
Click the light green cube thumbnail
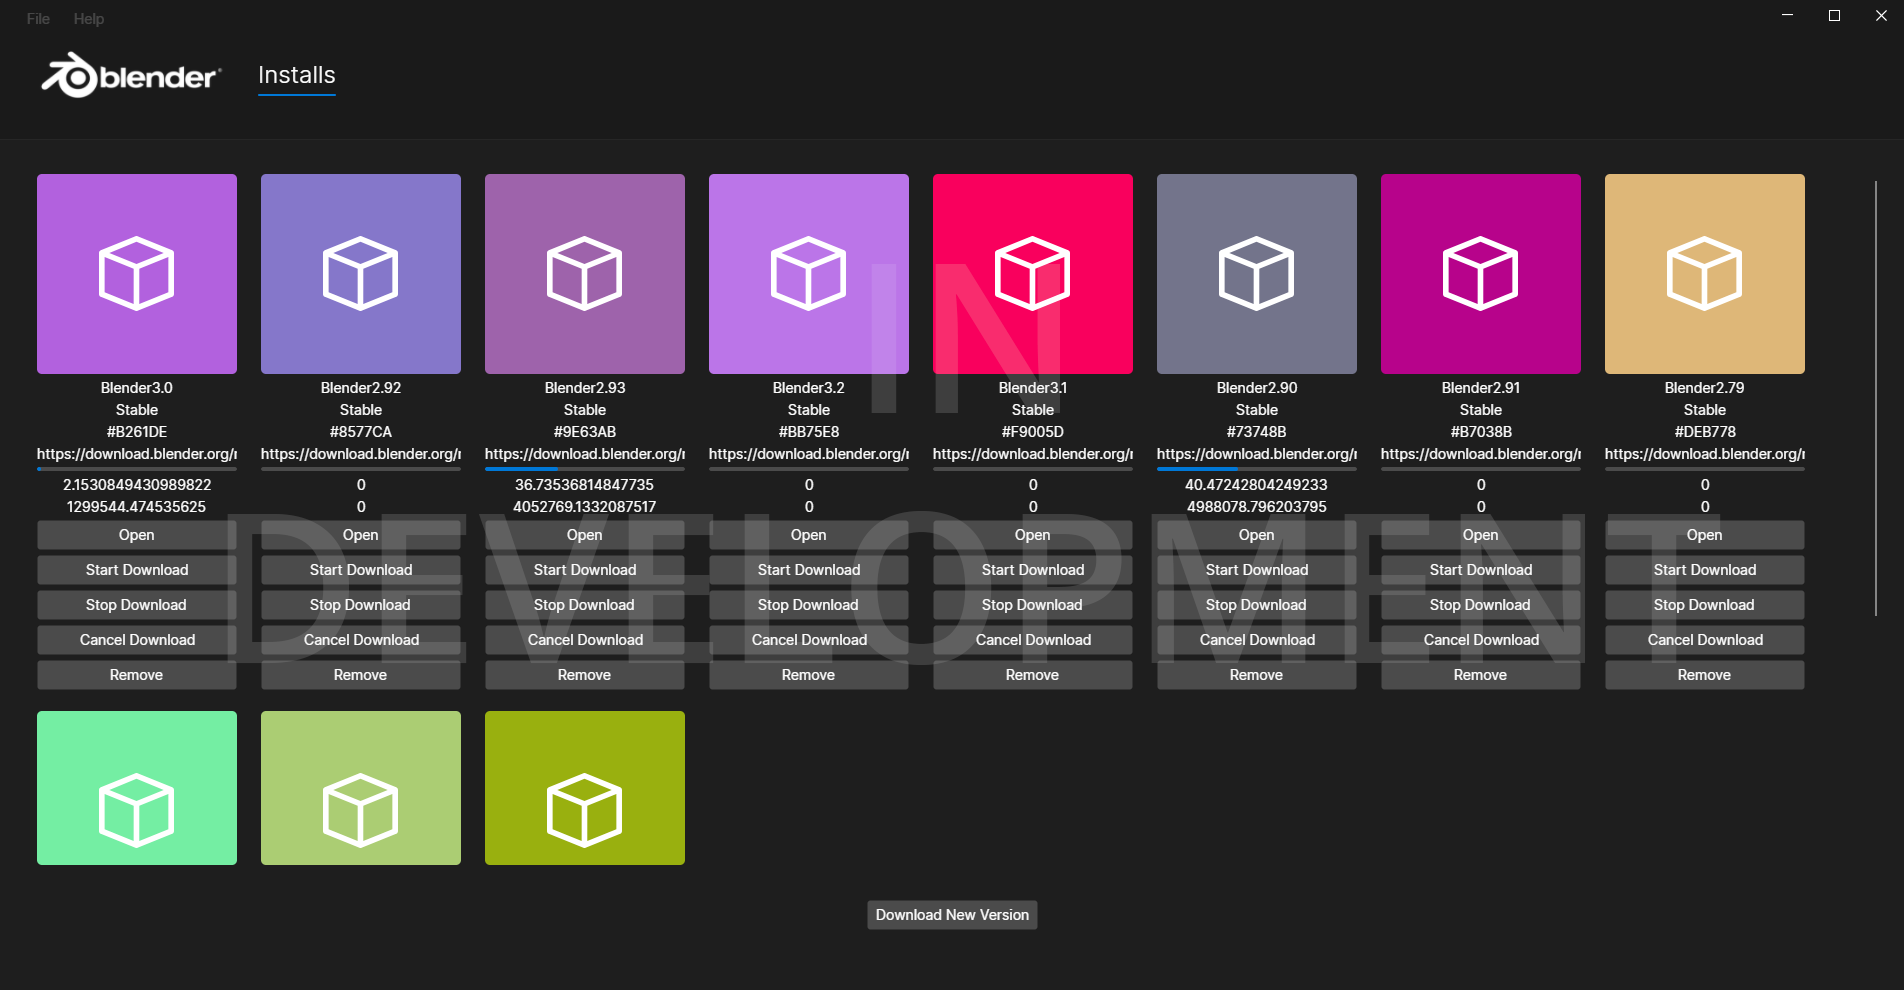(x=361, y=788)
